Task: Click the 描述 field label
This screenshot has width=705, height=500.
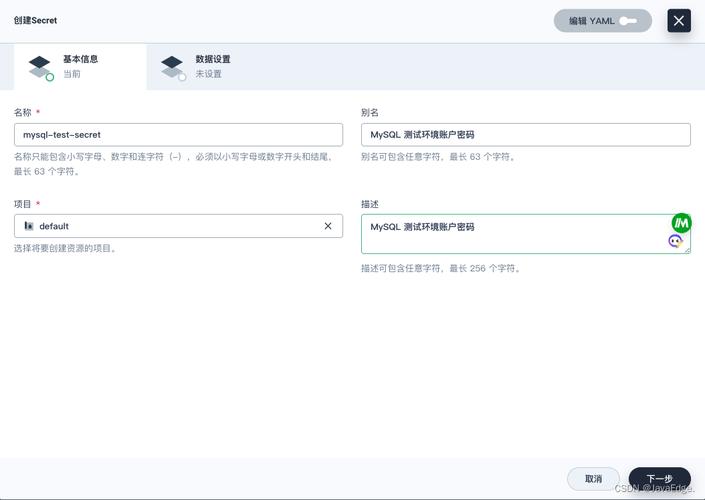Action: (370, 204)
